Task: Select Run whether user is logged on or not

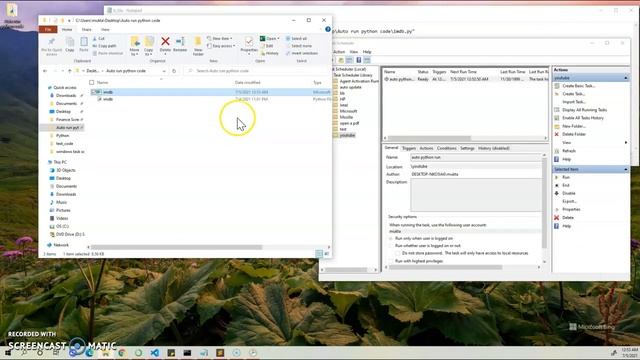Action: pos(391,246)
